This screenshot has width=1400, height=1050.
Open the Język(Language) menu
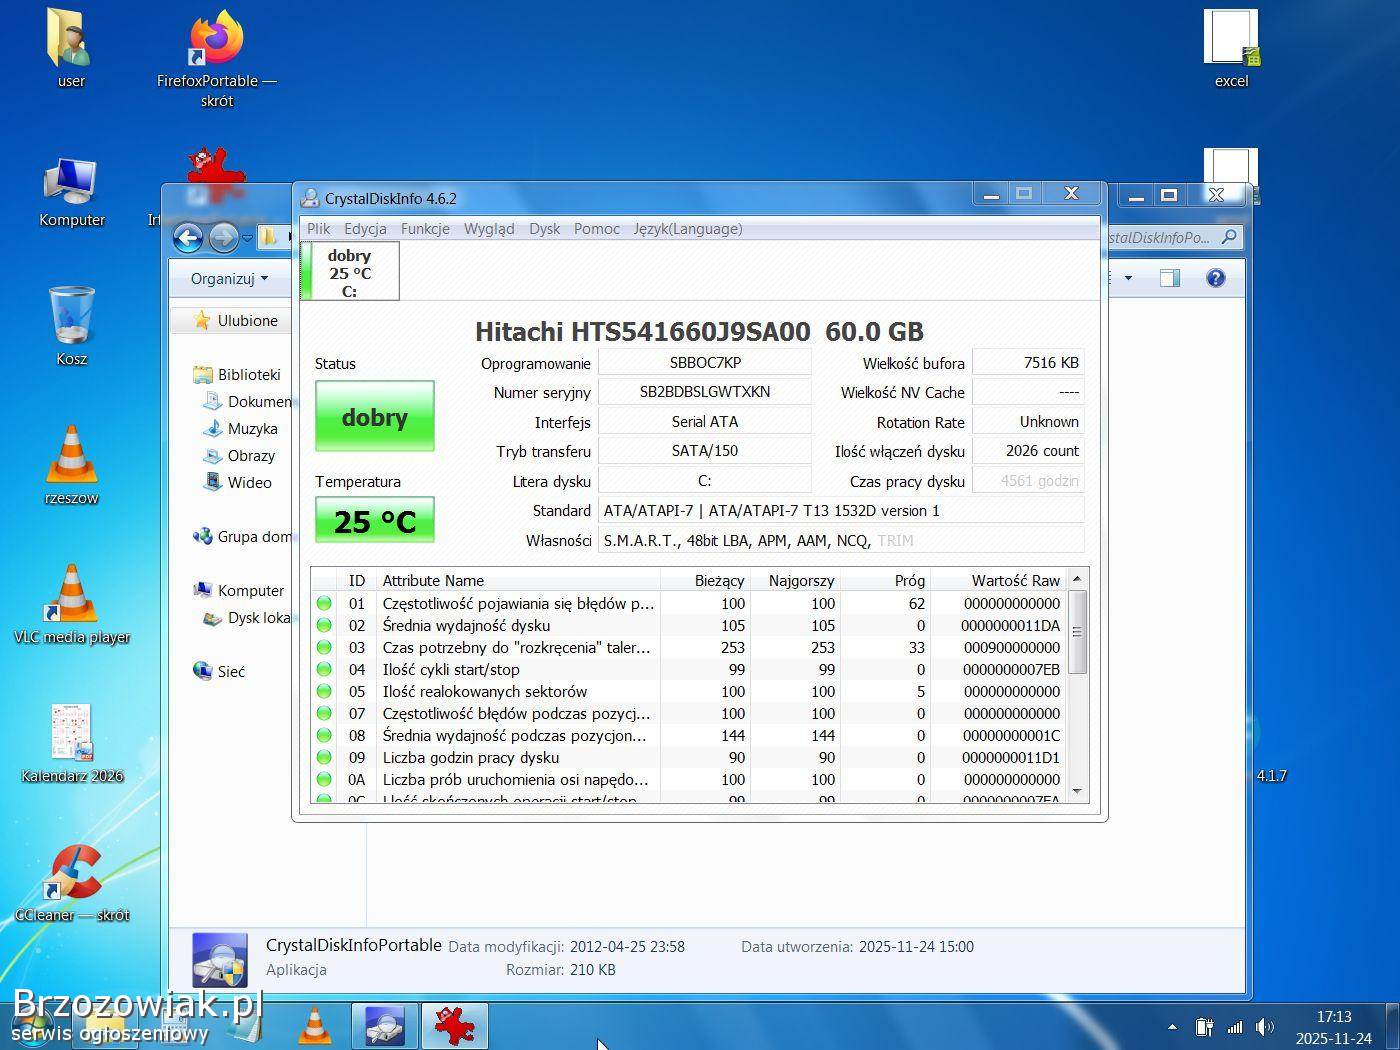click(687, 229)
